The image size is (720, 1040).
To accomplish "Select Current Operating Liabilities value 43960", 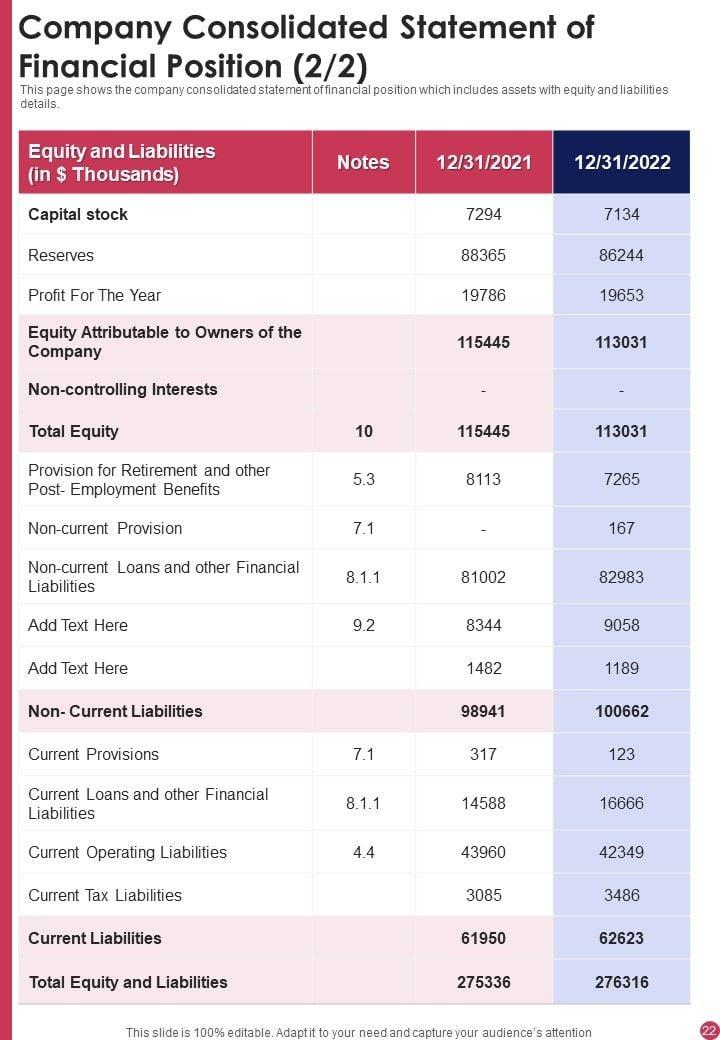I will tap(484, 852).
